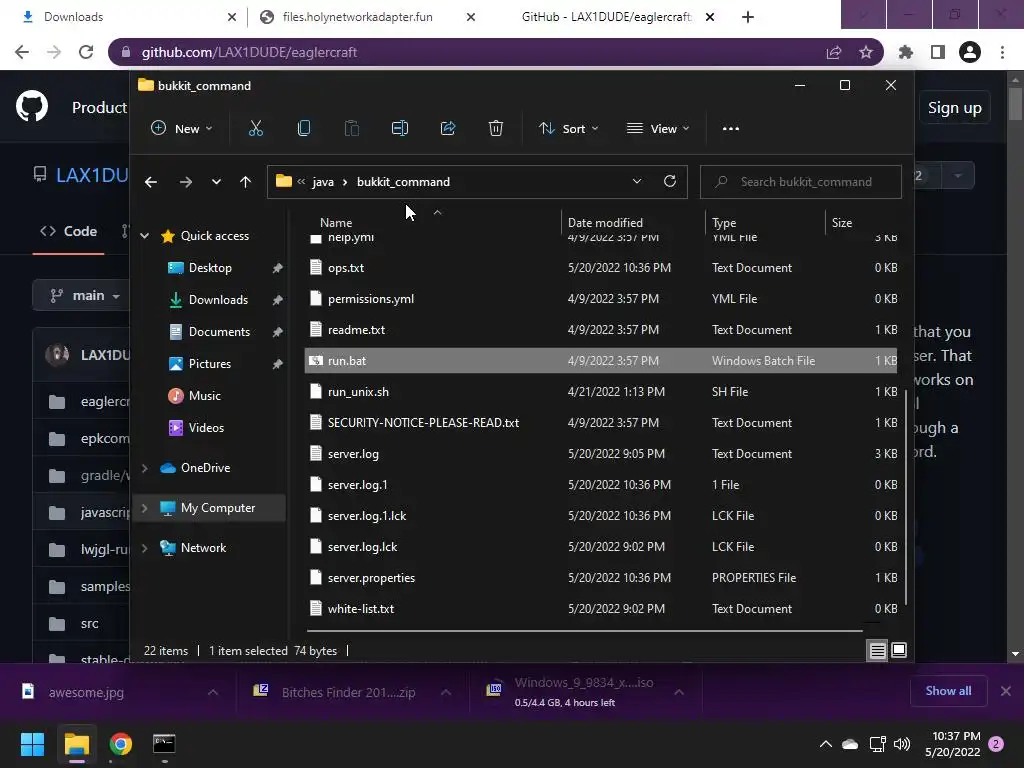Open the GitHub Code tab
This screenshot has height=768, width=1024.
tap(69, 231)
